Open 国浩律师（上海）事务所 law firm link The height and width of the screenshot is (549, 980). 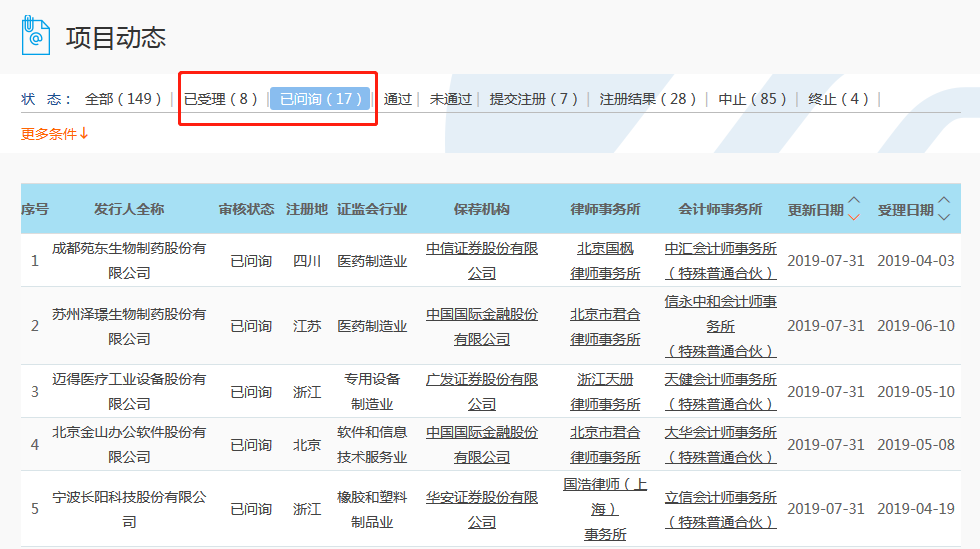point(605,510)
